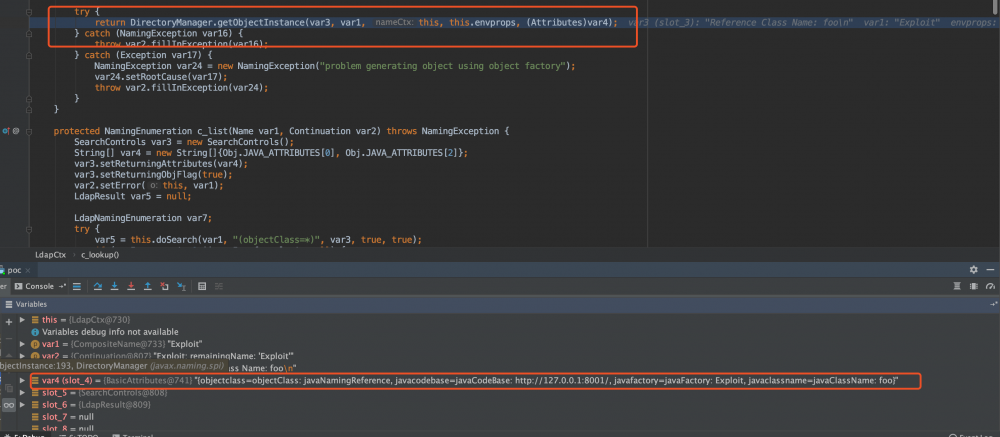Screen dimensions: 1000x437
Task: Click LdapCtx in the breadcrumb bar
Action: [50, 255]
